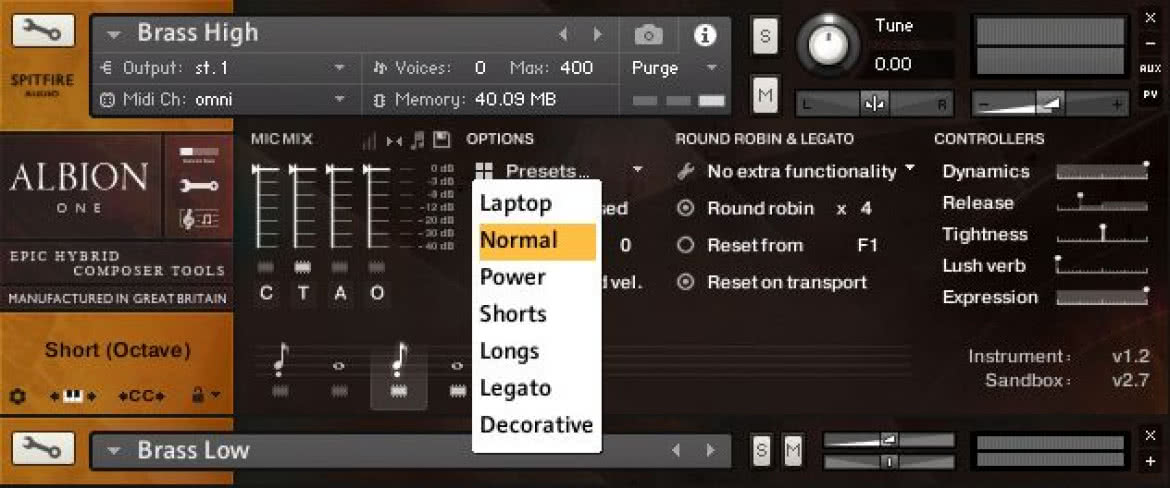
Task: Click the Max voices value 400
Action: coord(577,68)
